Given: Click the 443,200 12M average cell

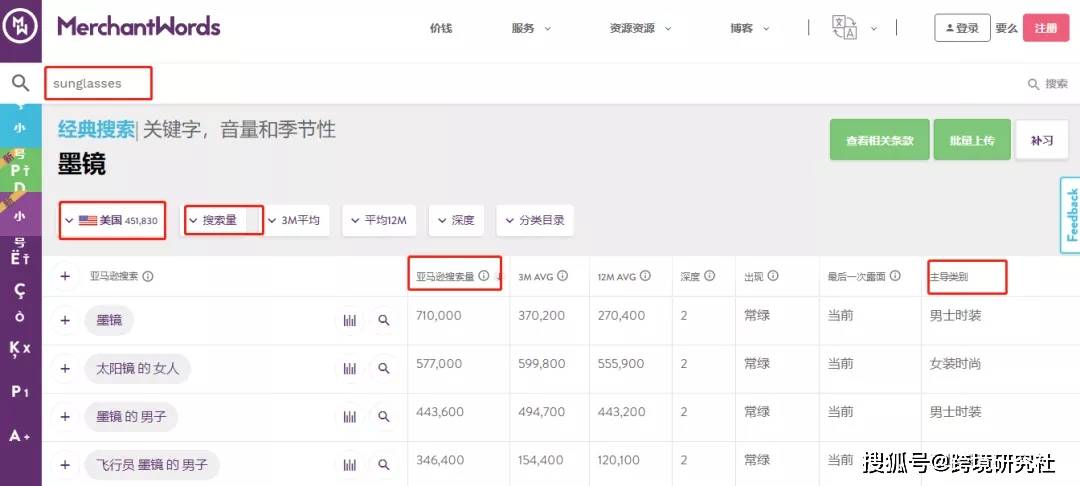Looking at the screenshot, I should (621, 412).
